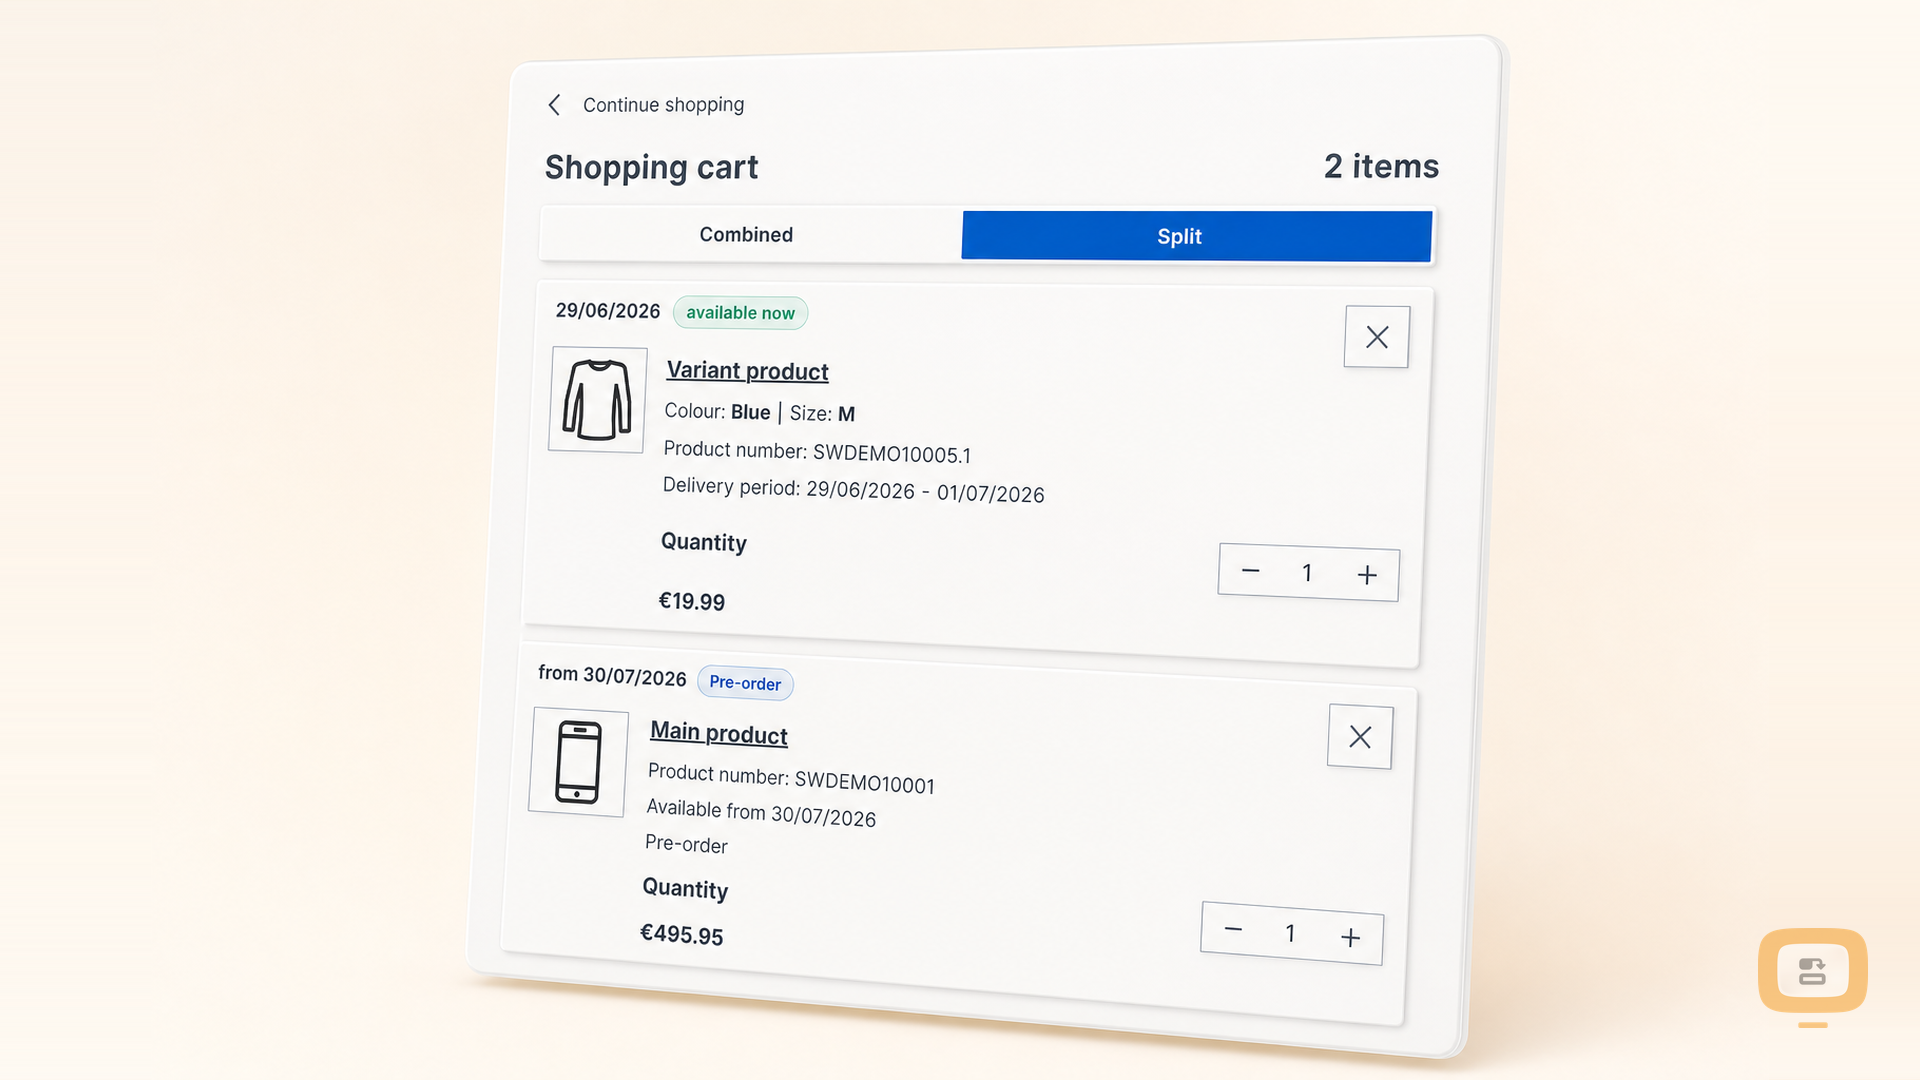Decrease Main product quantity with the minus icon
The image size is (1920, 1080).
1233,929
